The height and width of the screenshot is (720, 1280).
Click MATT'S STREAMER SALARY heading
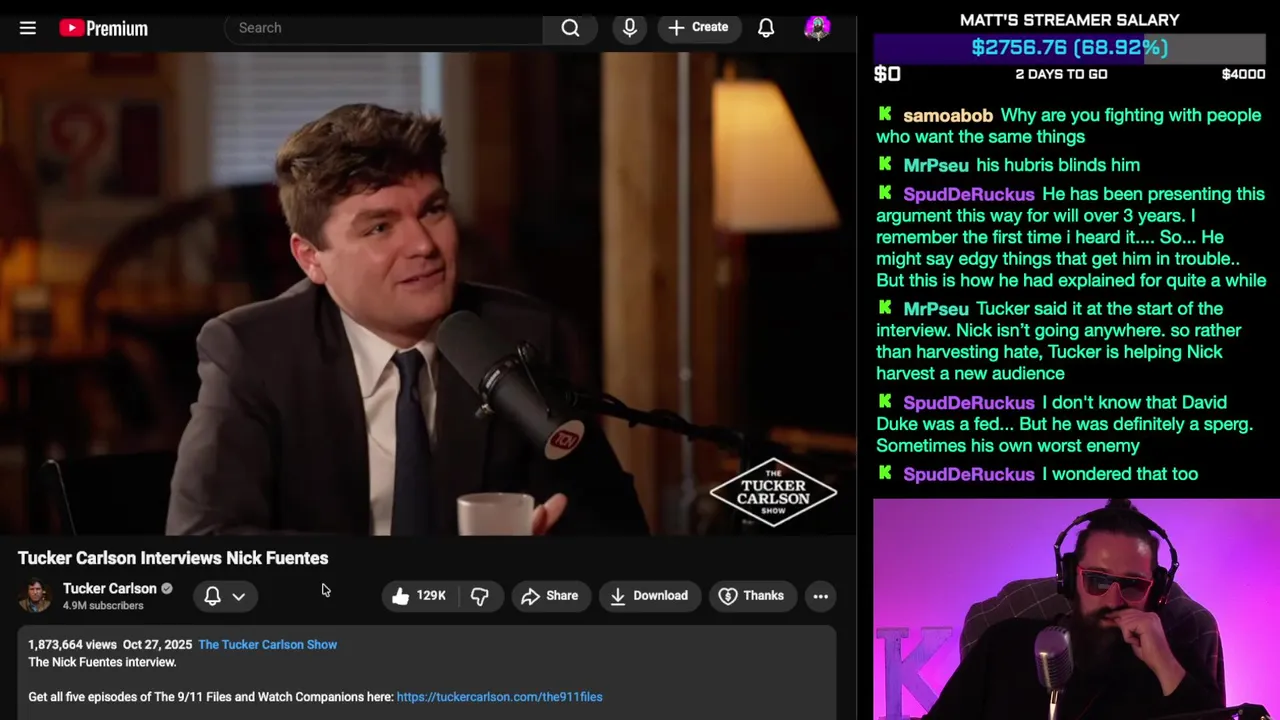point(1069,20)
